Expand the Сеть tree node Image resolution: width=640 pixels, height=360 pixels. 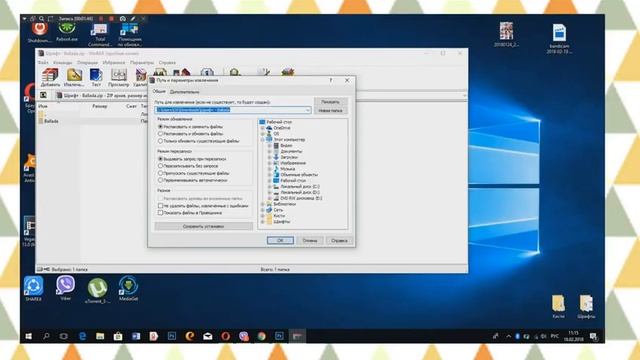coord(262,210)
